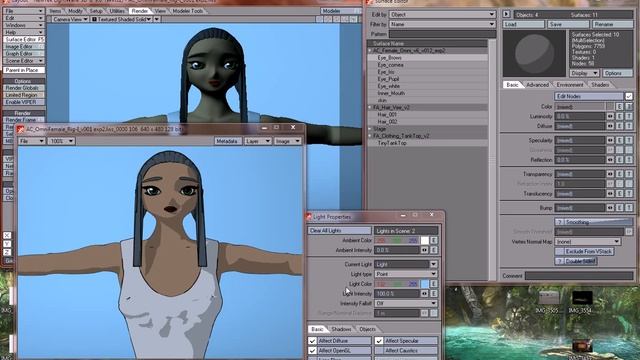The width and height of the screenshot is (640, 360).
Task: Click the envelope E button for Color
Action: click(x=620, y=107)
